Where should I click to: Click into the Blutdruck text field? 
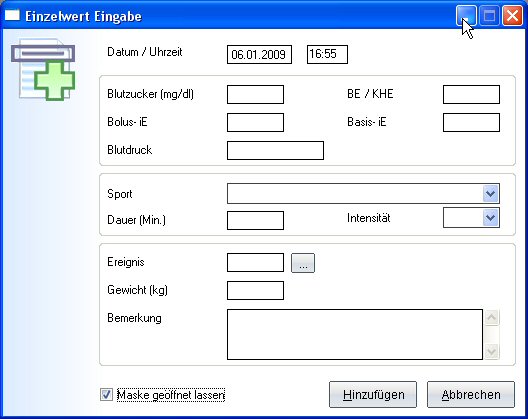tap(275, 151)
